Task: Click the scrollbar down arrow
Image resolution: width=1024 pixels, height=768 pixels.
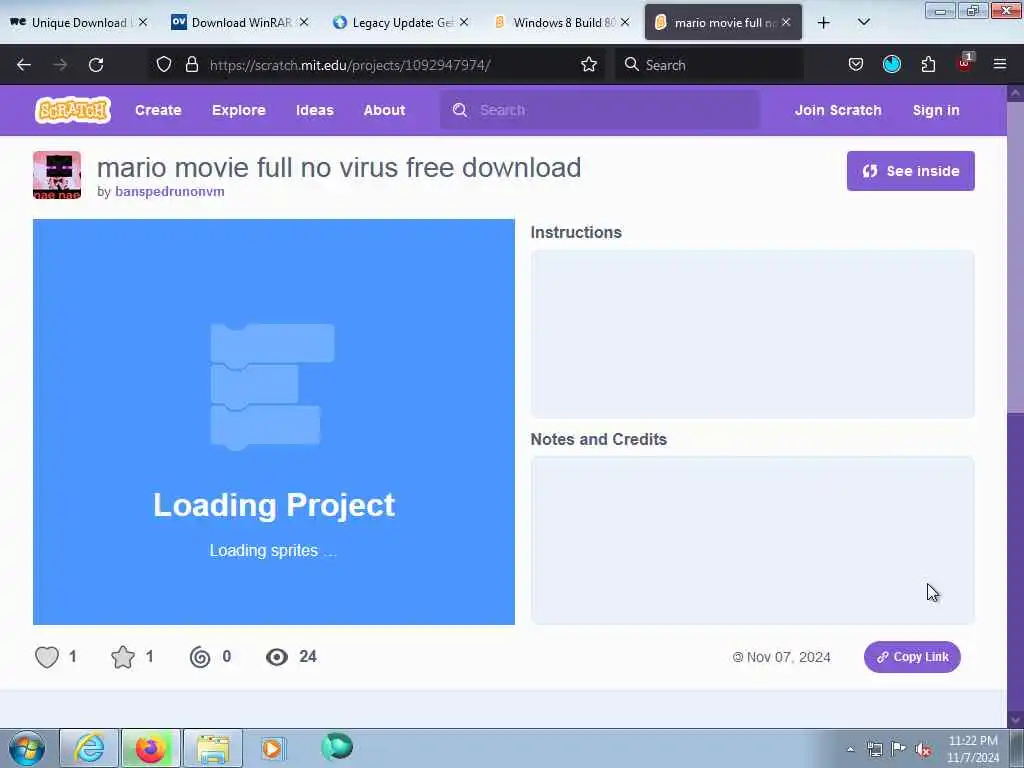Action: pos(1015,720)
